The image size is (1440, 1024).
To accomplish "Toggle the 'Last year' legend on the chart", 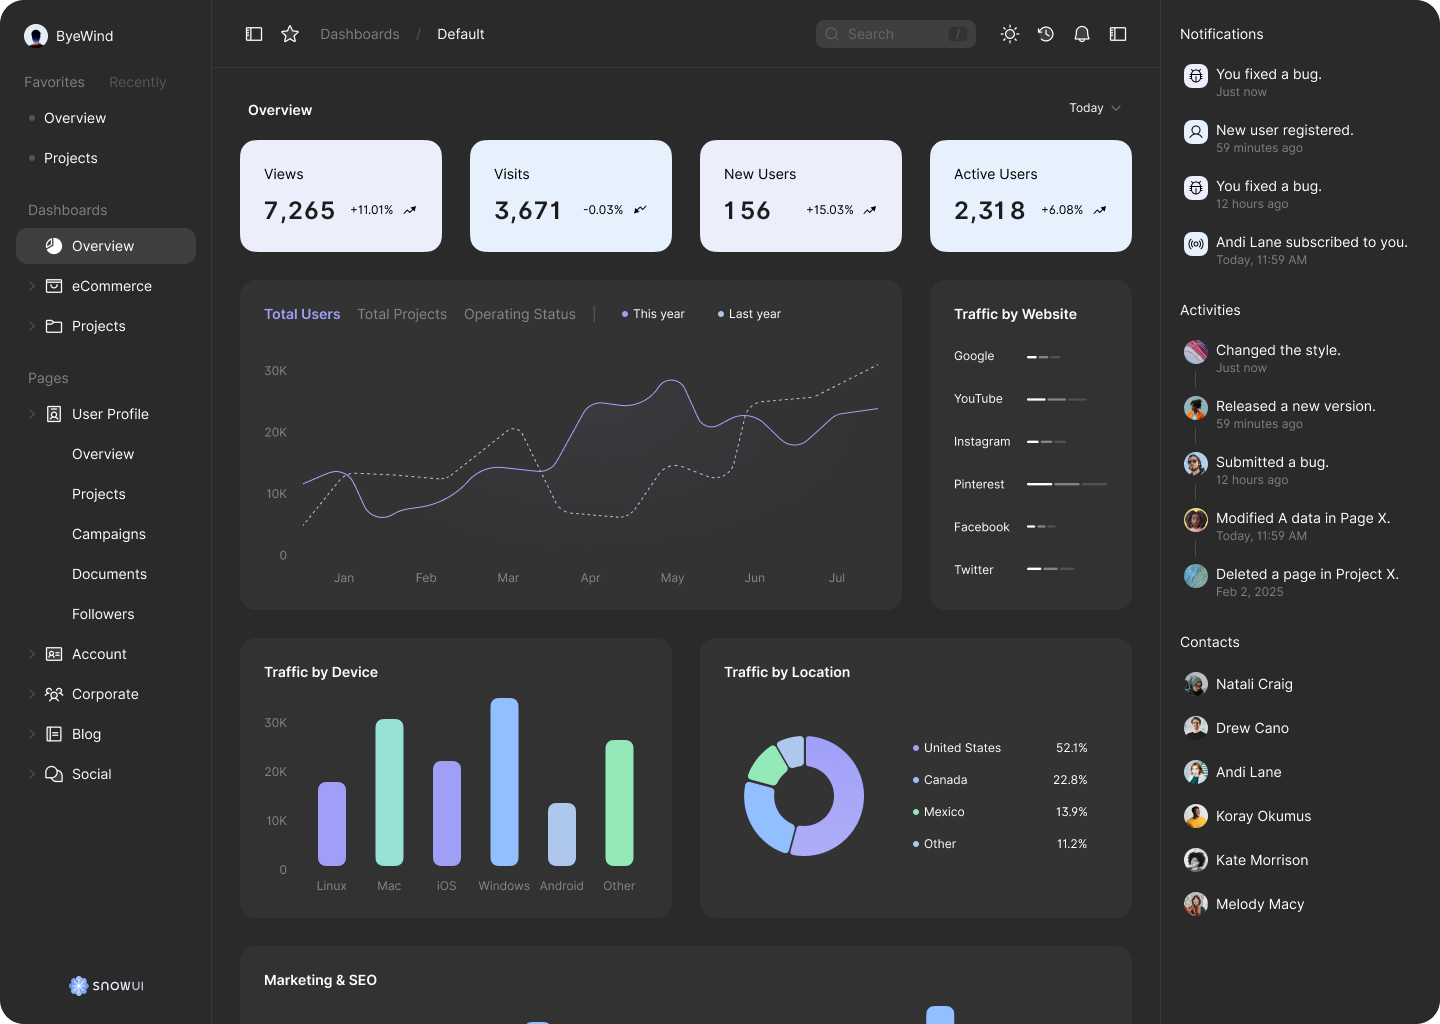I will pyautogui.click(x=748, y=313).
